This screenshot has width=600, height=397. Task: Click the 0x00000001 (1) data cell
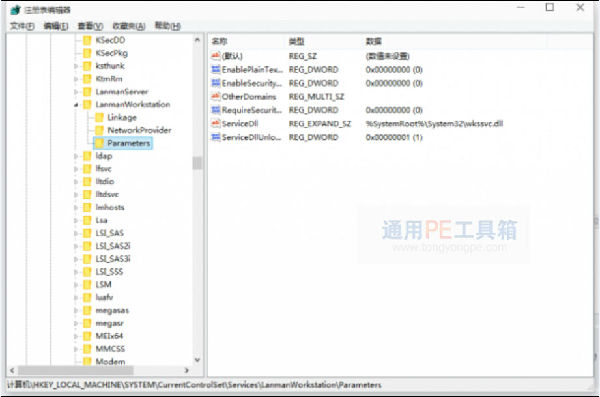pos(394,137)
